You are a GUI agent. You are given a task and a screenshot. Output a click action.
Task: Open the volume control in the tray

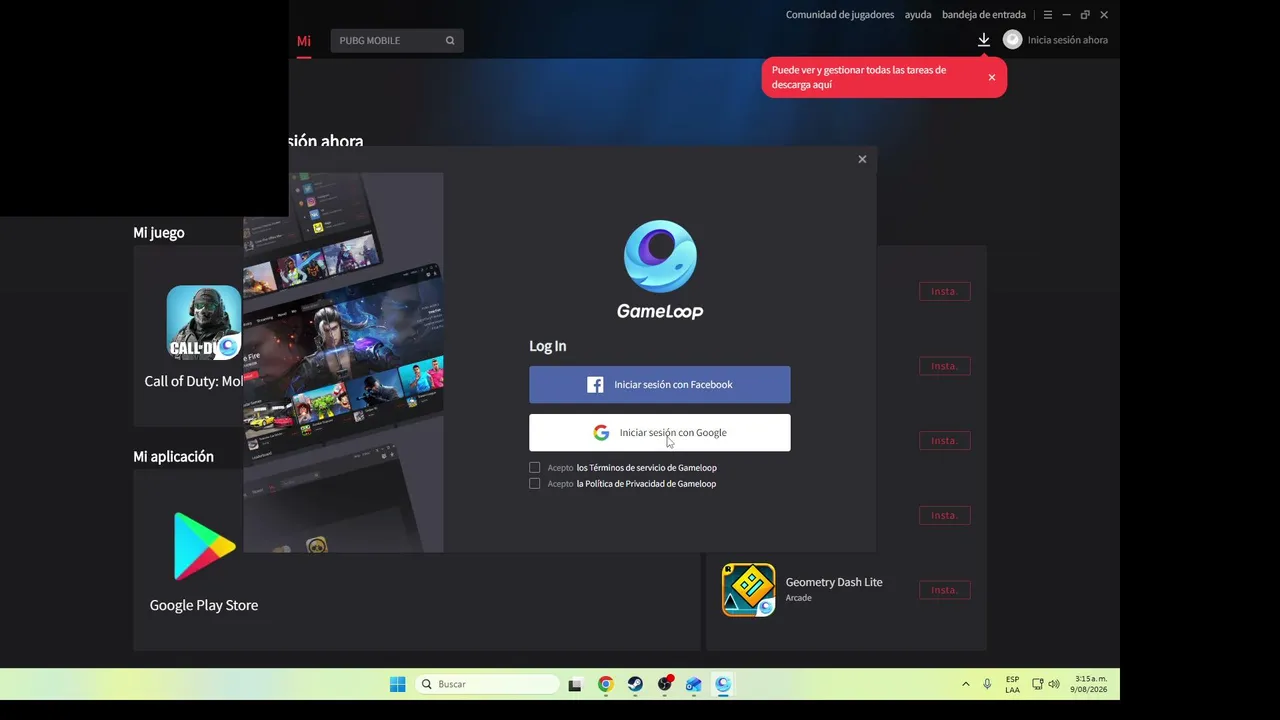tap(1054, 684)
